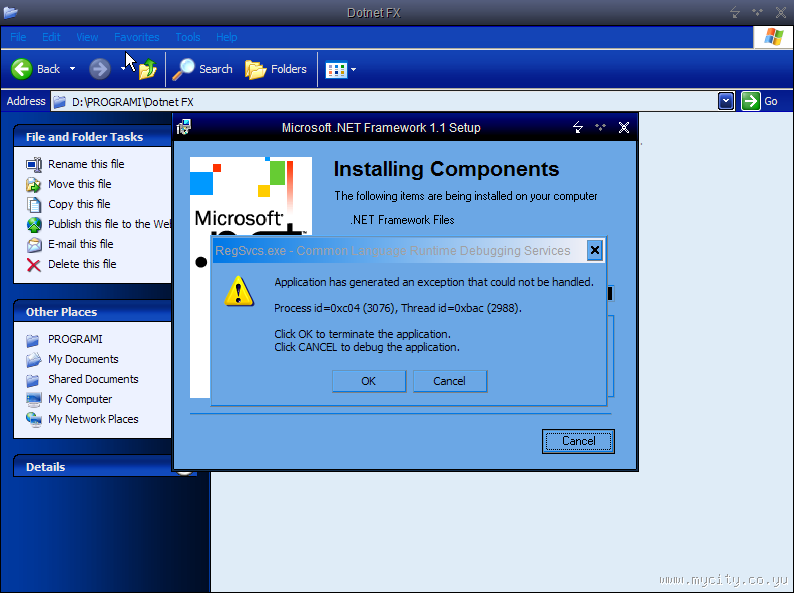Open the File menu
The image size is (794, 593).
18,37
